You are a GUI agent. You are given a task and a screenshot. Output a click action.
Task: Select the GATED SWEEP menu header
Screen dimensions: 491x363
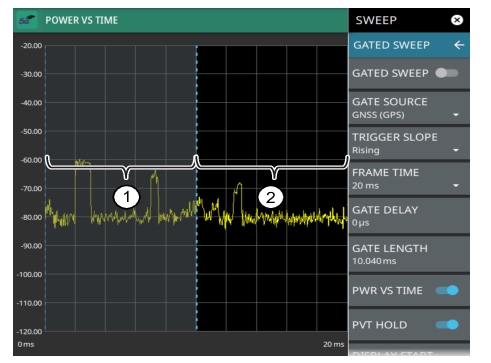coord(409,45)
